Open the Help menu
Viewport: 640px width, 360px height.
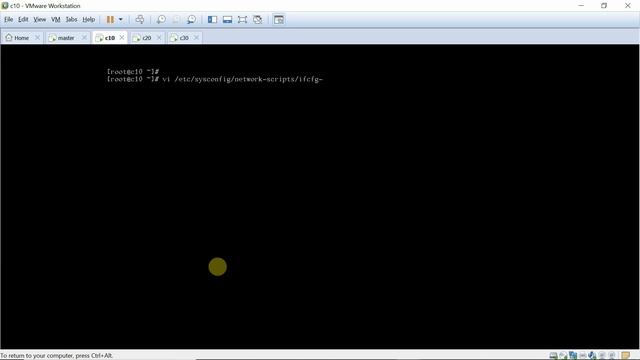point(89,19)
